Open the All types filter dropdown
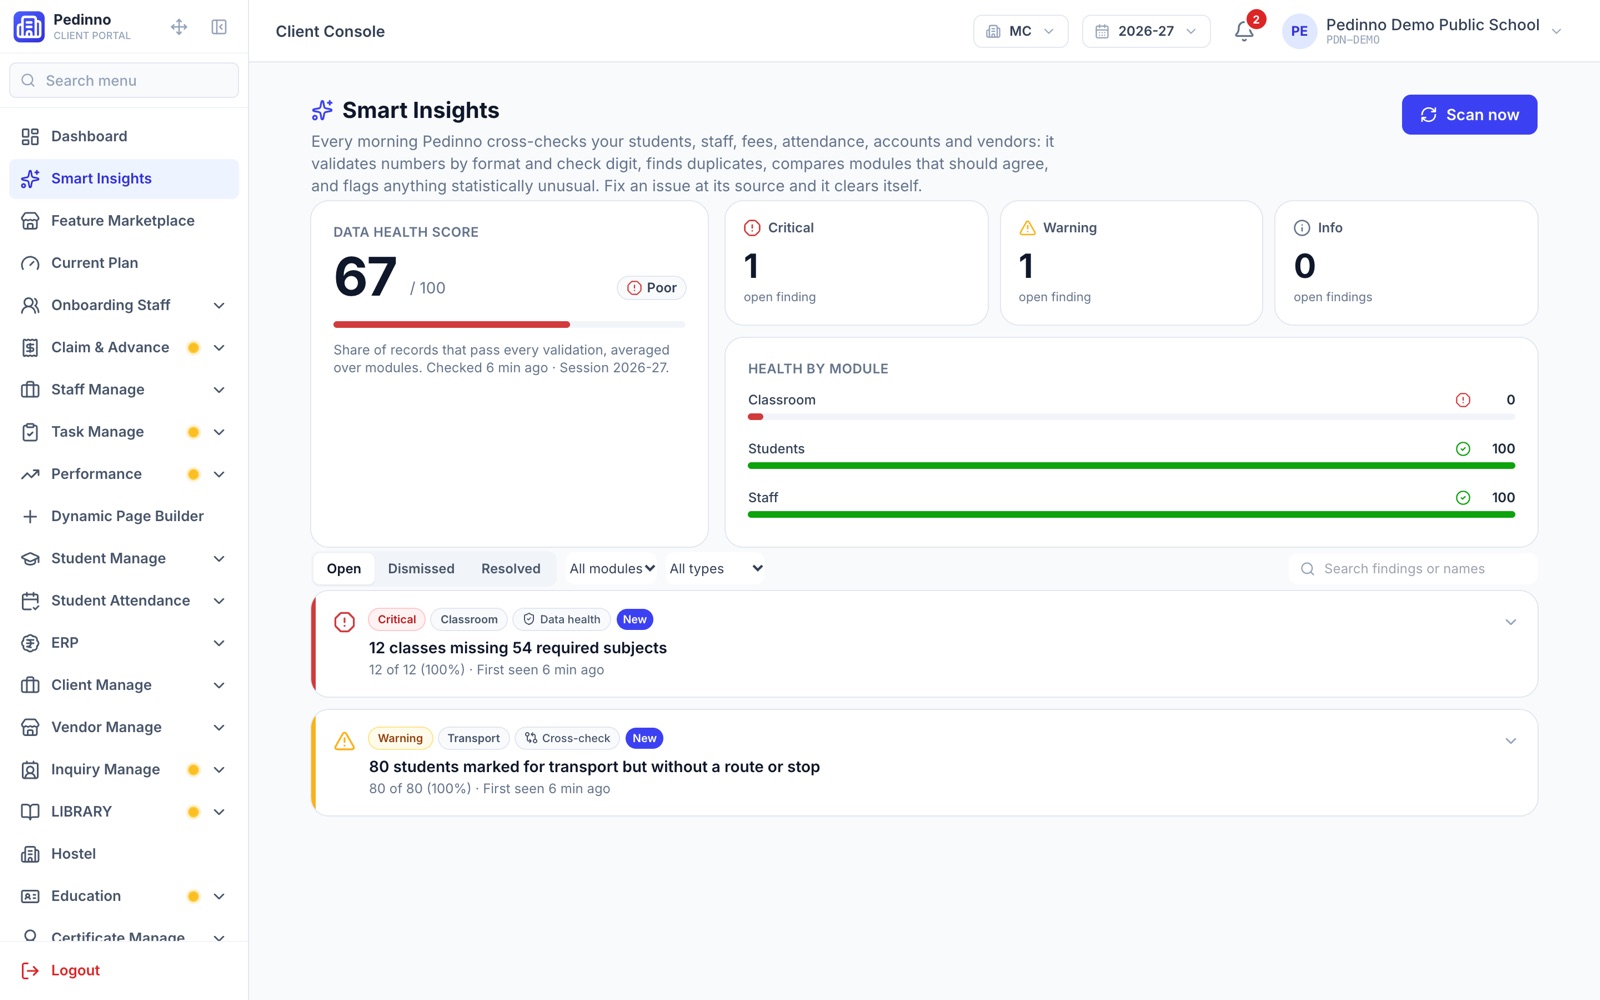Screen dimensions: 1600x1000 click(x=716, y=569)
